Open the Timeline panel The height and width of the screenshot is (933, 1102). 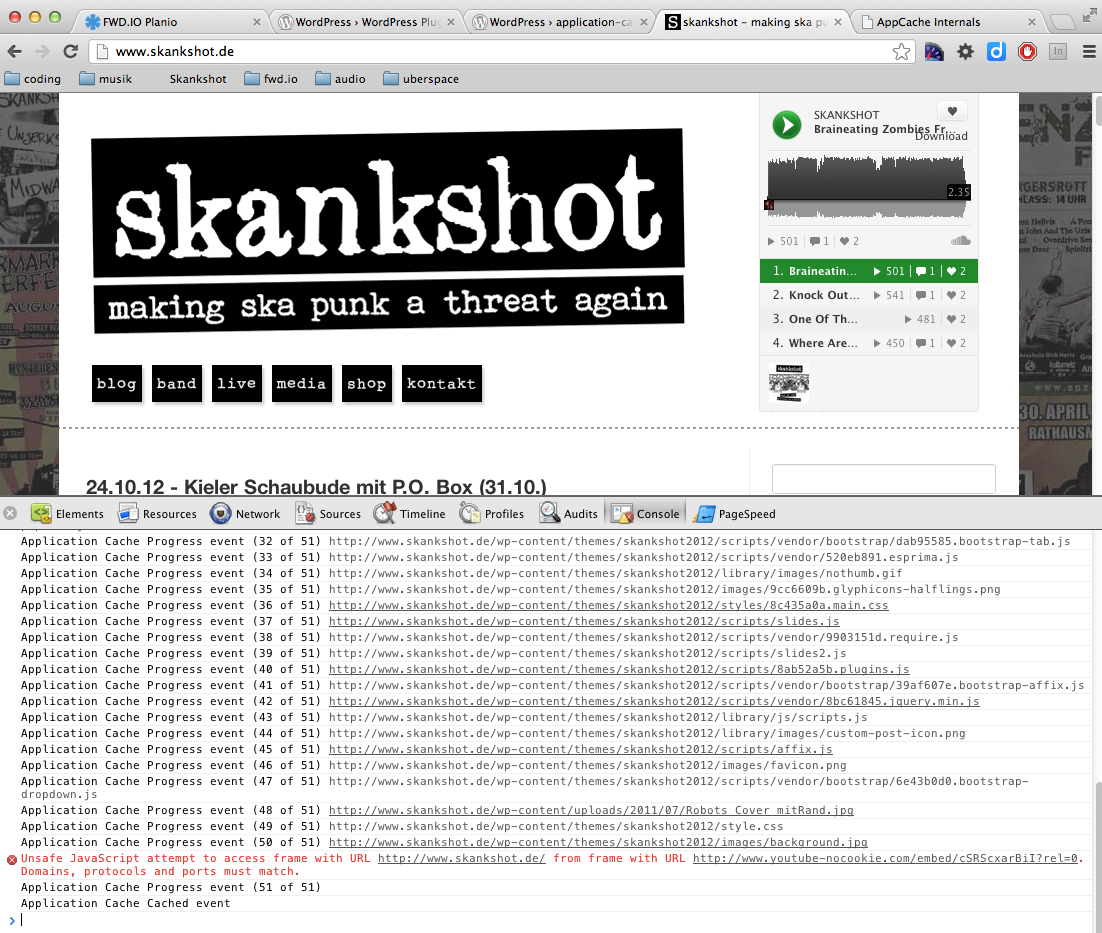pos(410,514)
